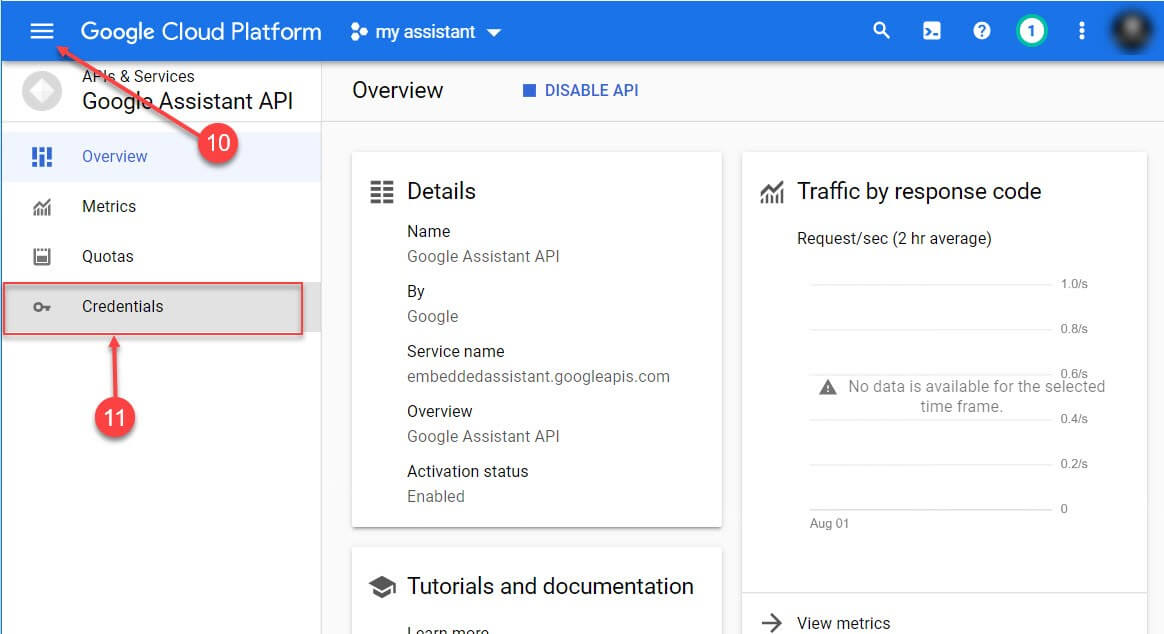The height and width of the screenshot is (634, 1164).
Task: Select Overview in the sidebar
Action: (x=114, y=156)
